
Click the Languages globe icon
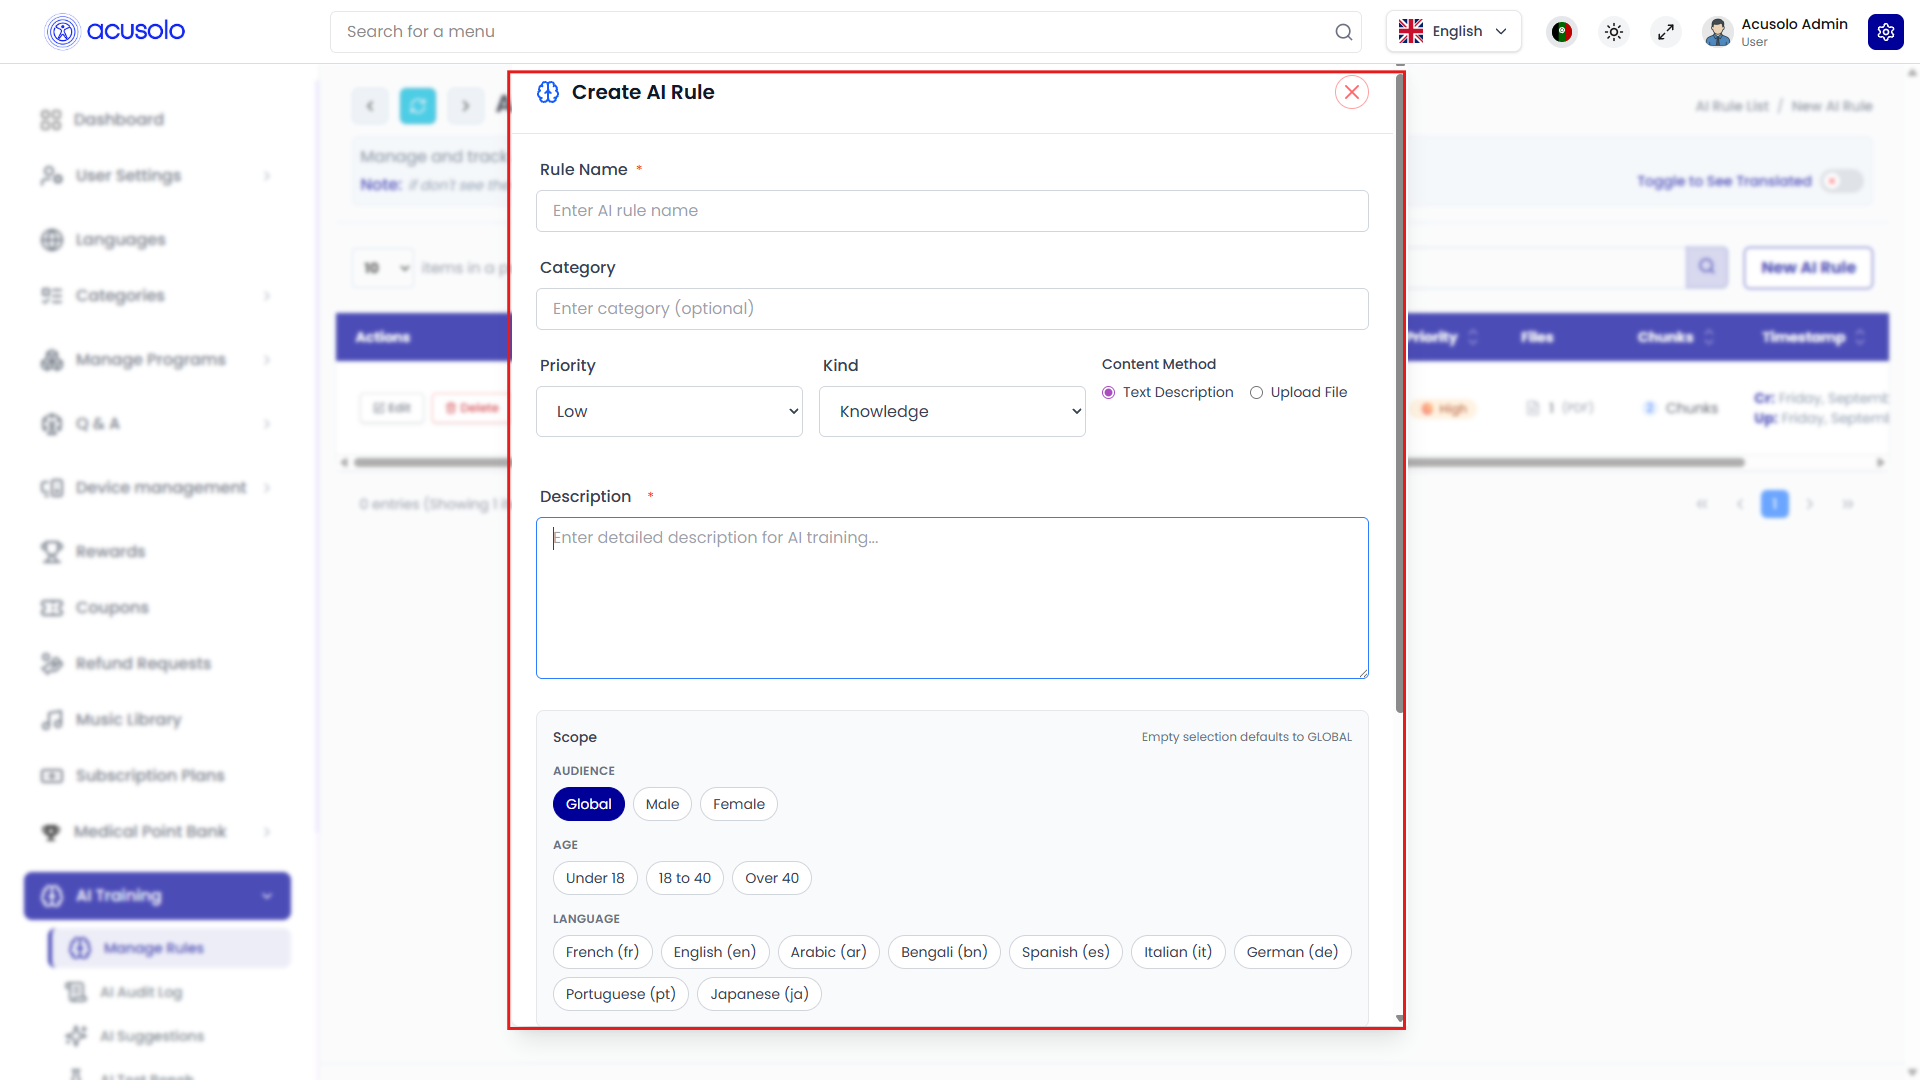pos(51,239)
